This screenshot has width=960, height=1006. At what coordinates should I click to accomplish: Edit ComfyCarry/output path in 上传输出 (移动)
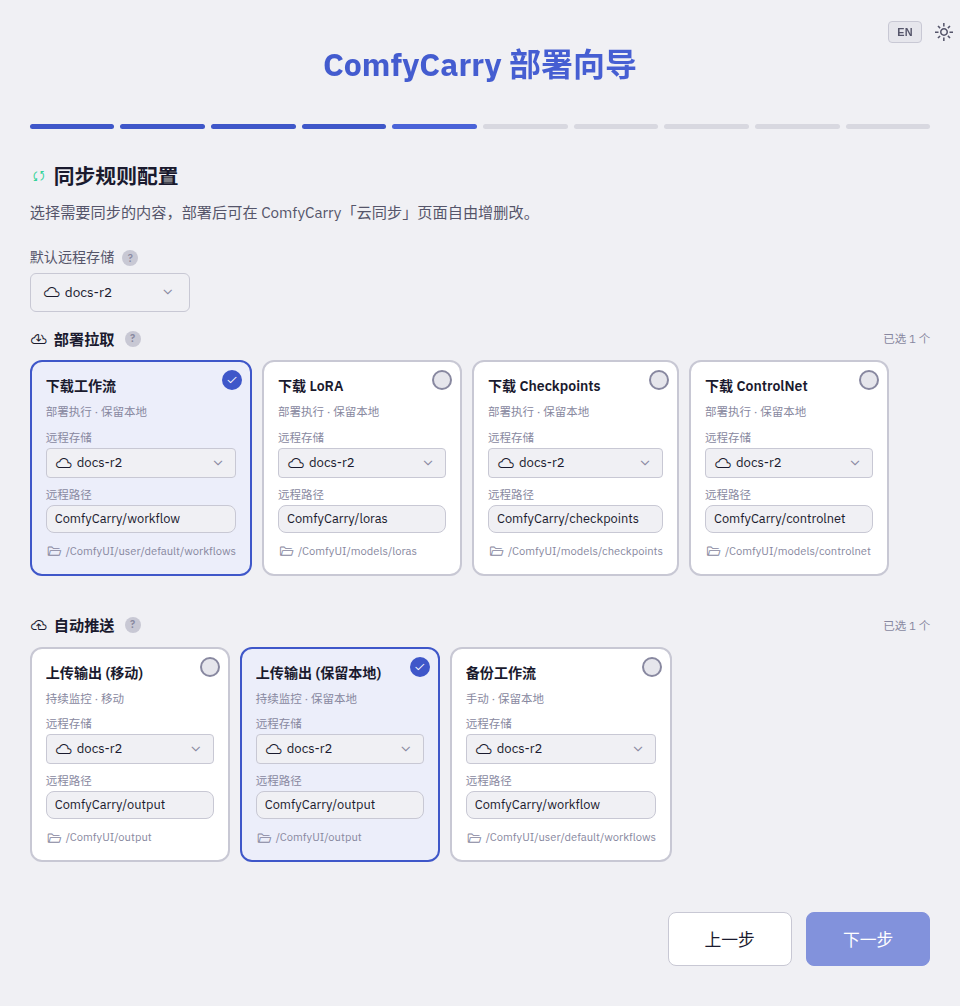[x=130, y=805]
